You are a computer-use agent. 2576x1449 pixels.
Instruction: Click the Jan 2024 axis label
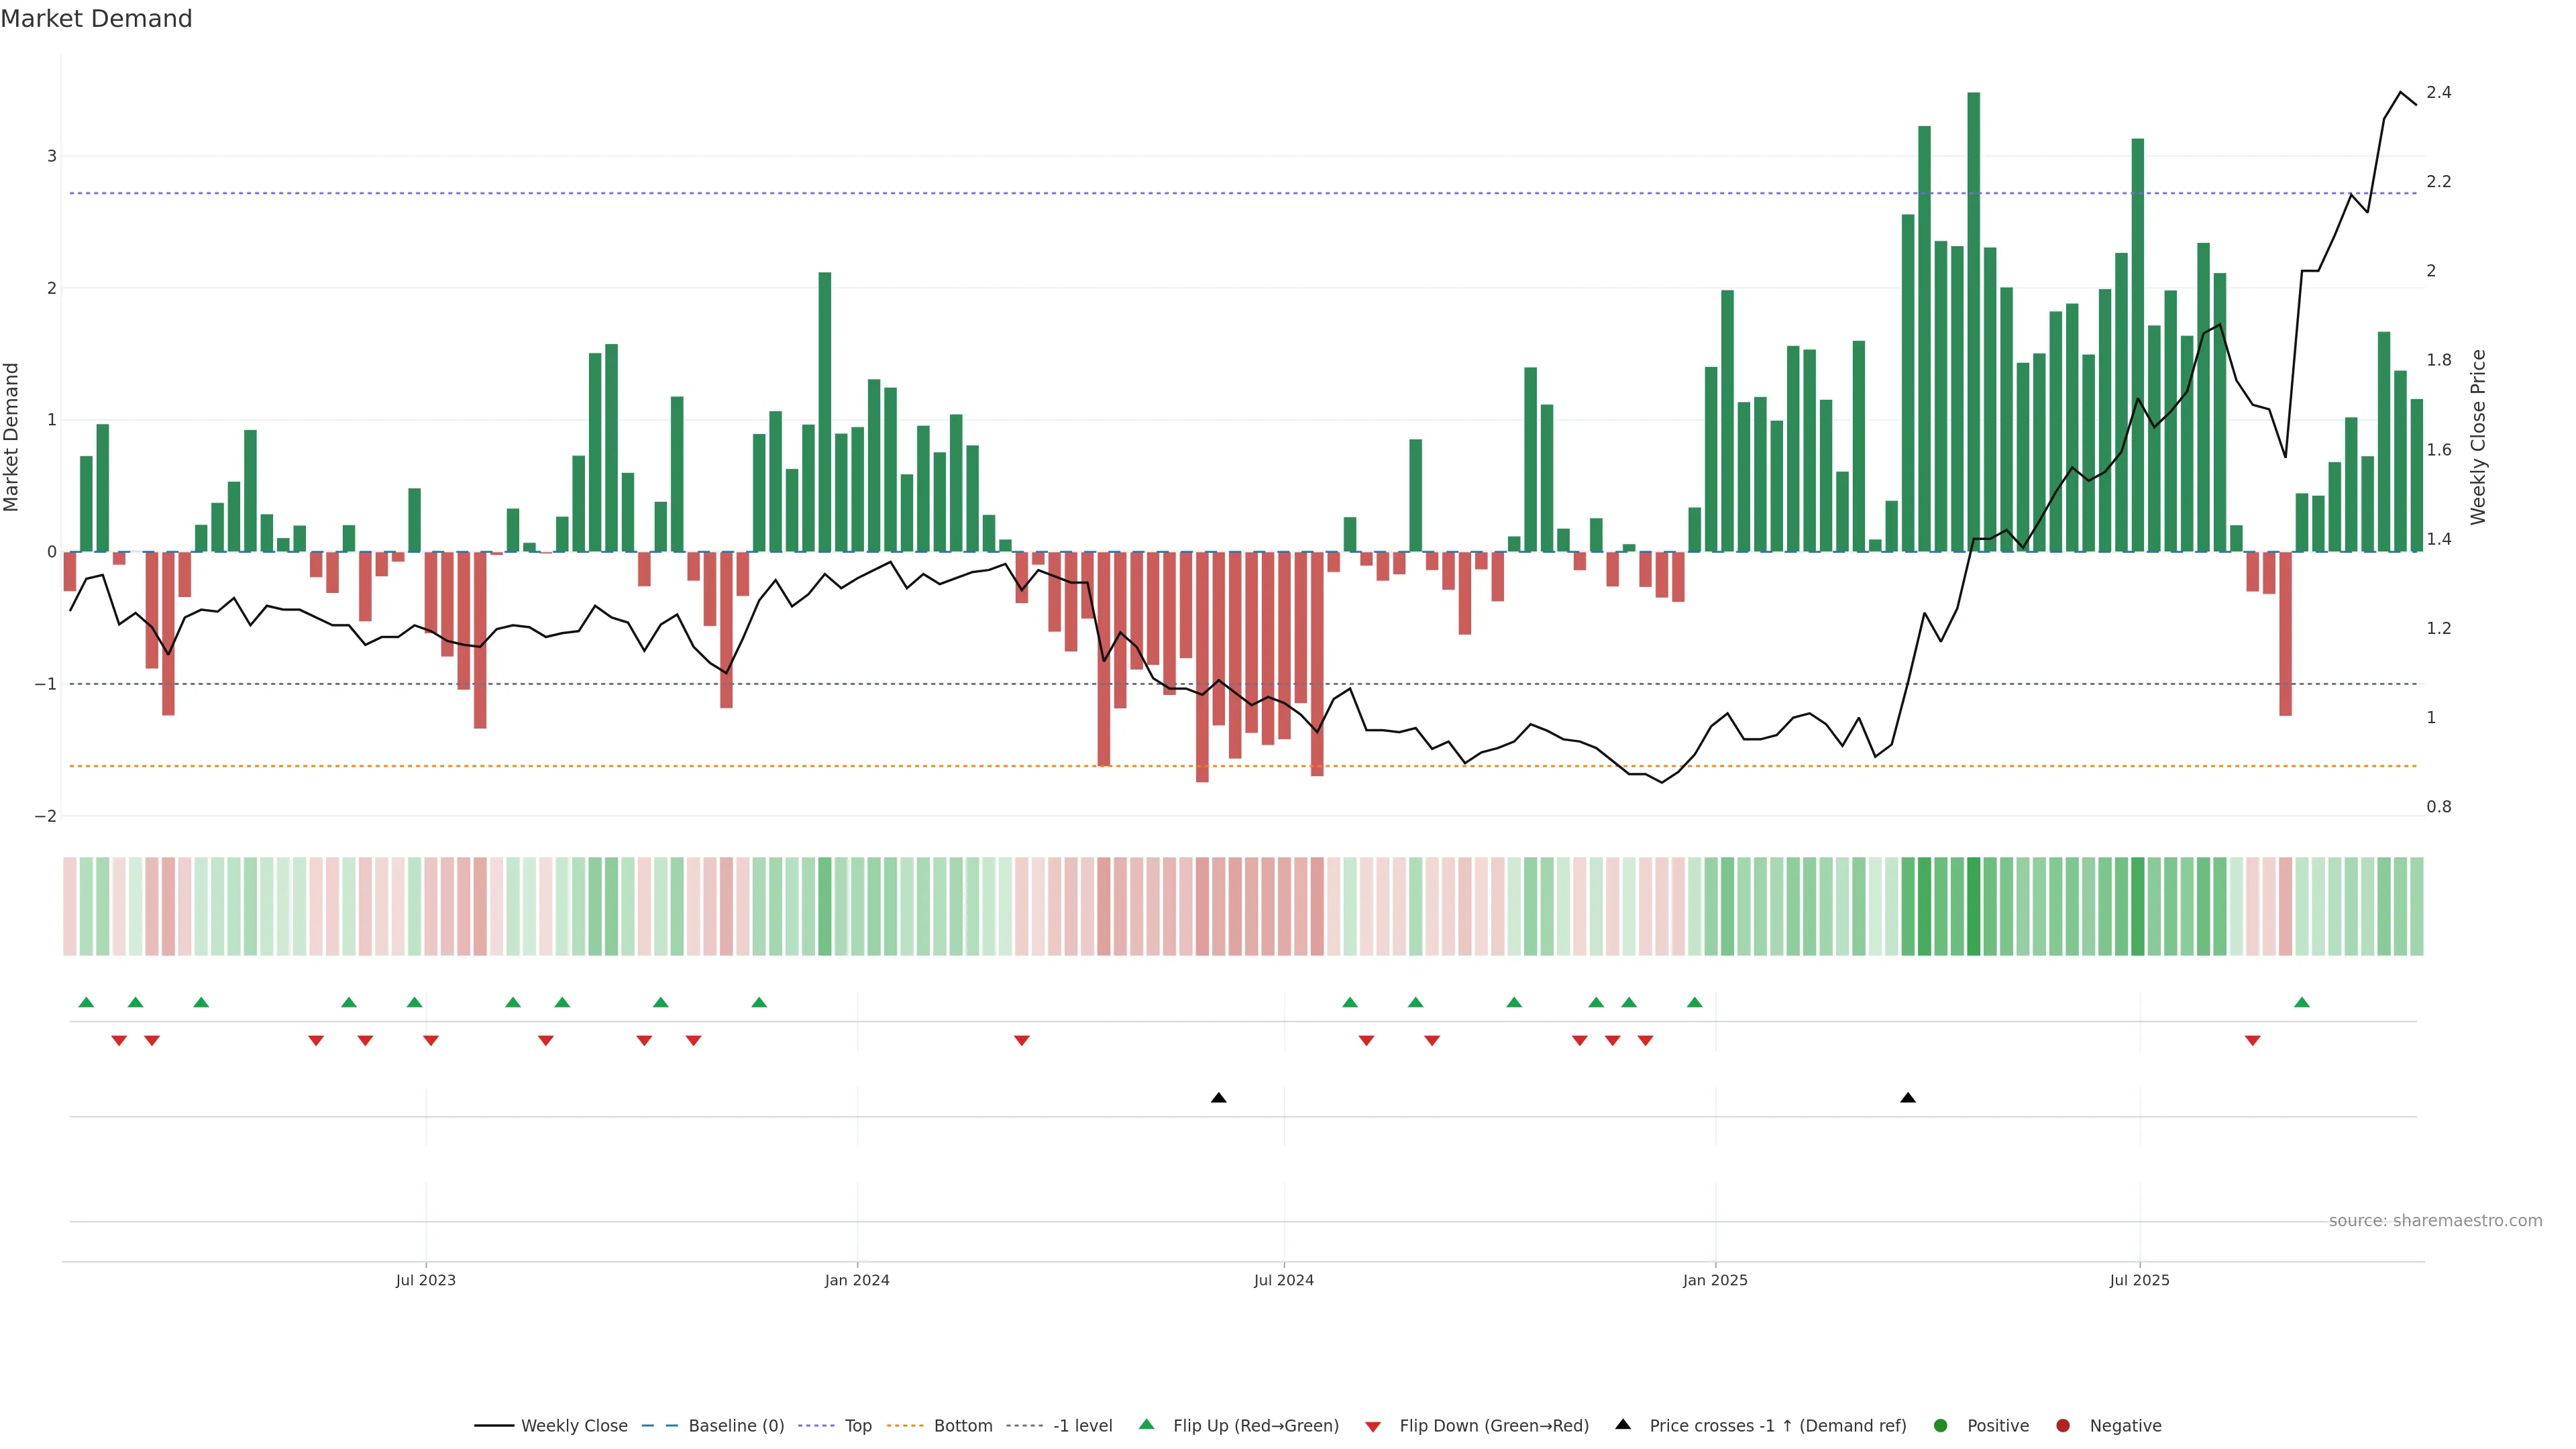[857, 1281]
